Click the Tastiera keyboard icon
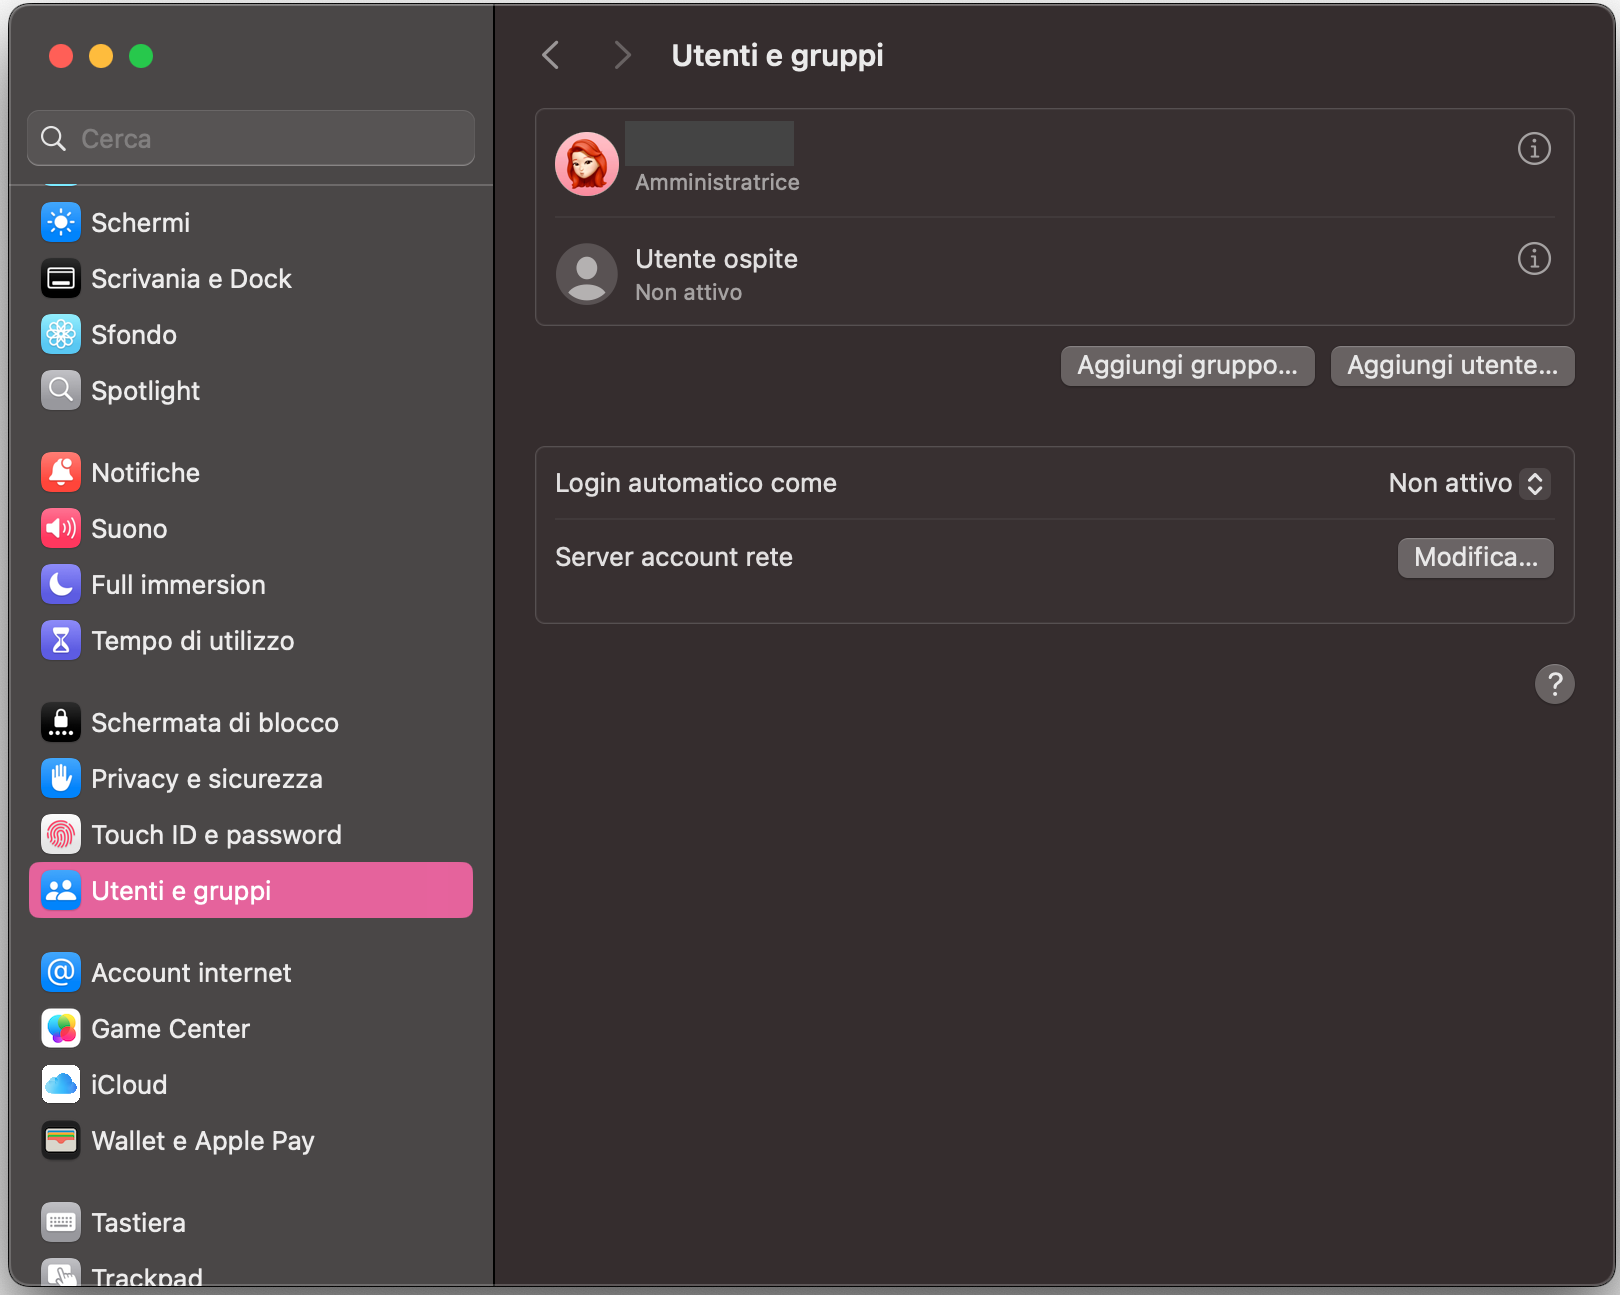The width and height of the screenshot is (1620, 1295). [x=61, y=1222]
